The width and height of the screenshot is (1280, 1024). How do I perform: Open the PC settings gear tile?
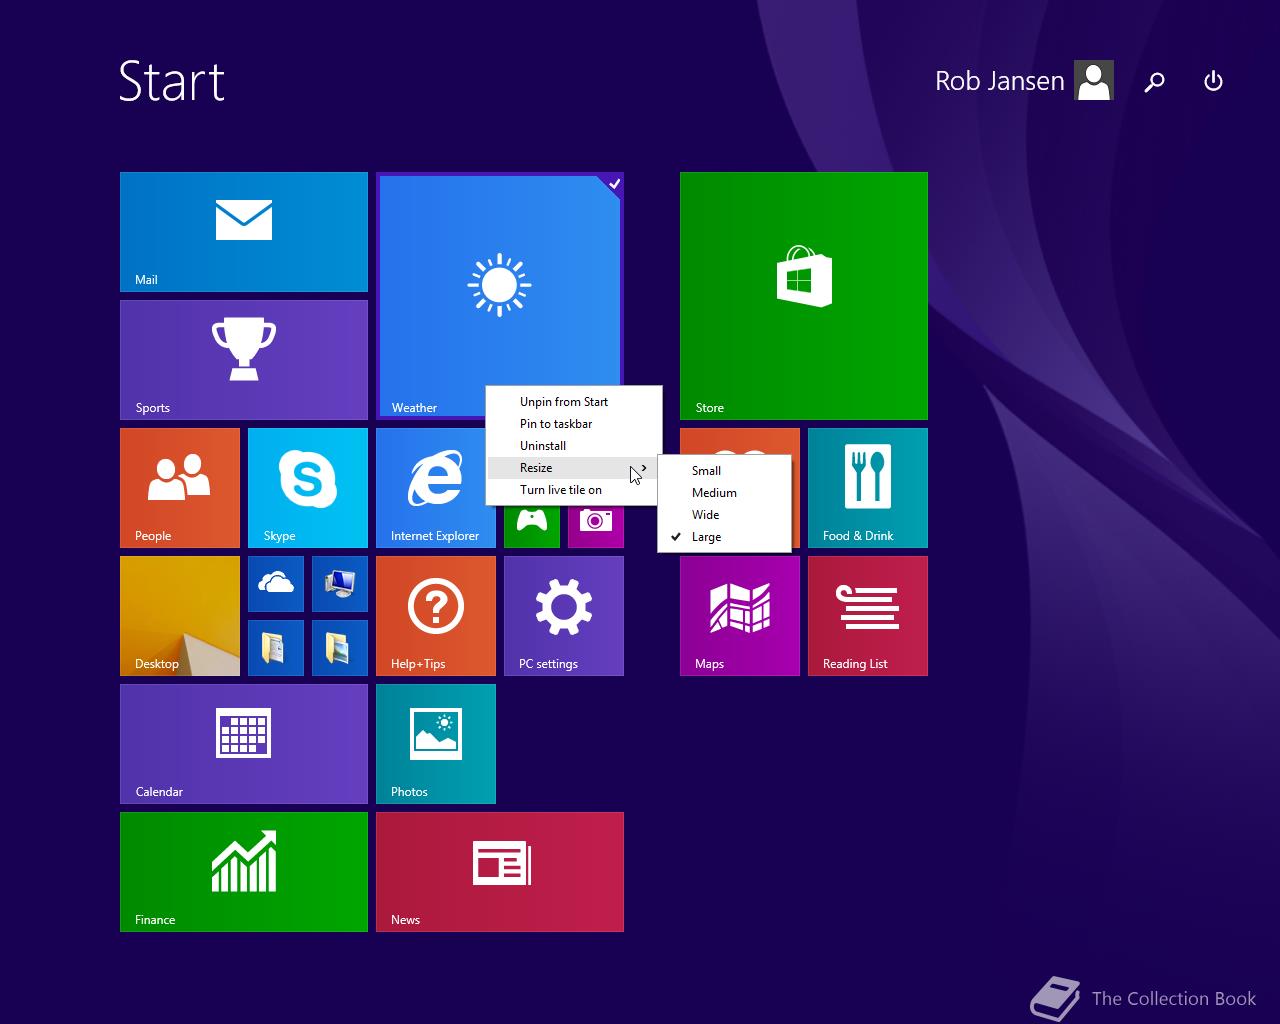point(564,616)
